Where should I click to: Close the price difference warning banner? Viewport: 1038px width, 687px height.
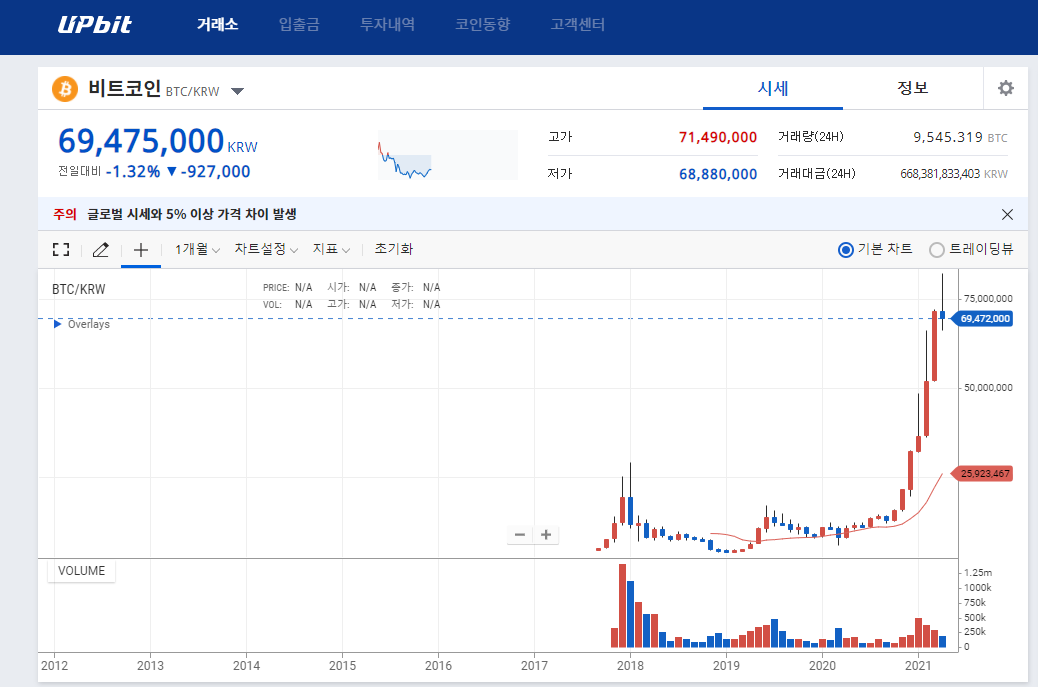point(1007,214)
